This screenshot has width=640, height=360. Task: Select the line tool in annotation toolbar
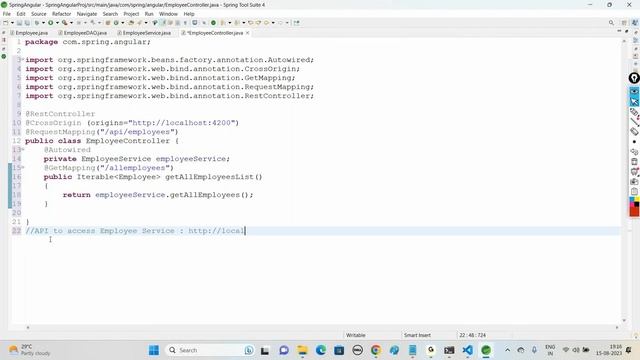click(x=634, y=122)
